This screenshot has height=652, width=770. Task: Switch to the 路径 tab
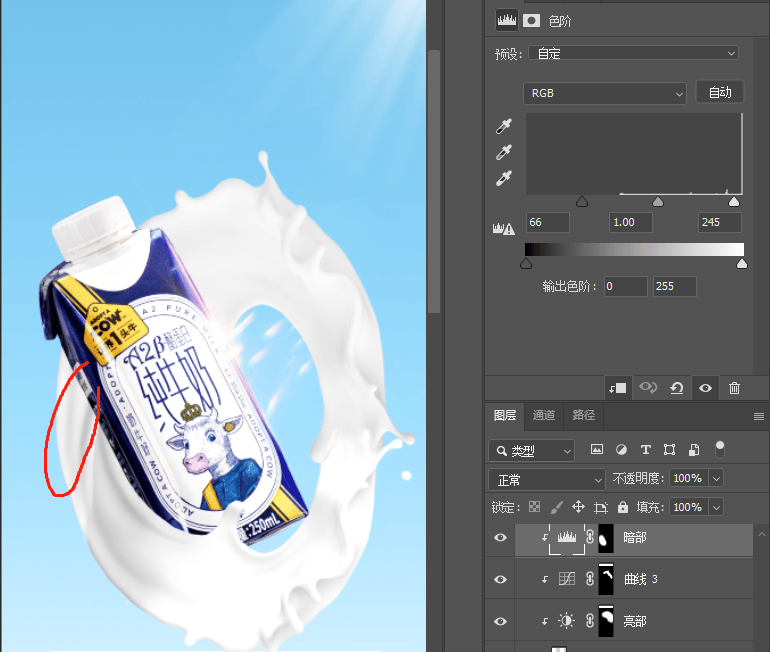pyautogui.click(x=583, y=415)
